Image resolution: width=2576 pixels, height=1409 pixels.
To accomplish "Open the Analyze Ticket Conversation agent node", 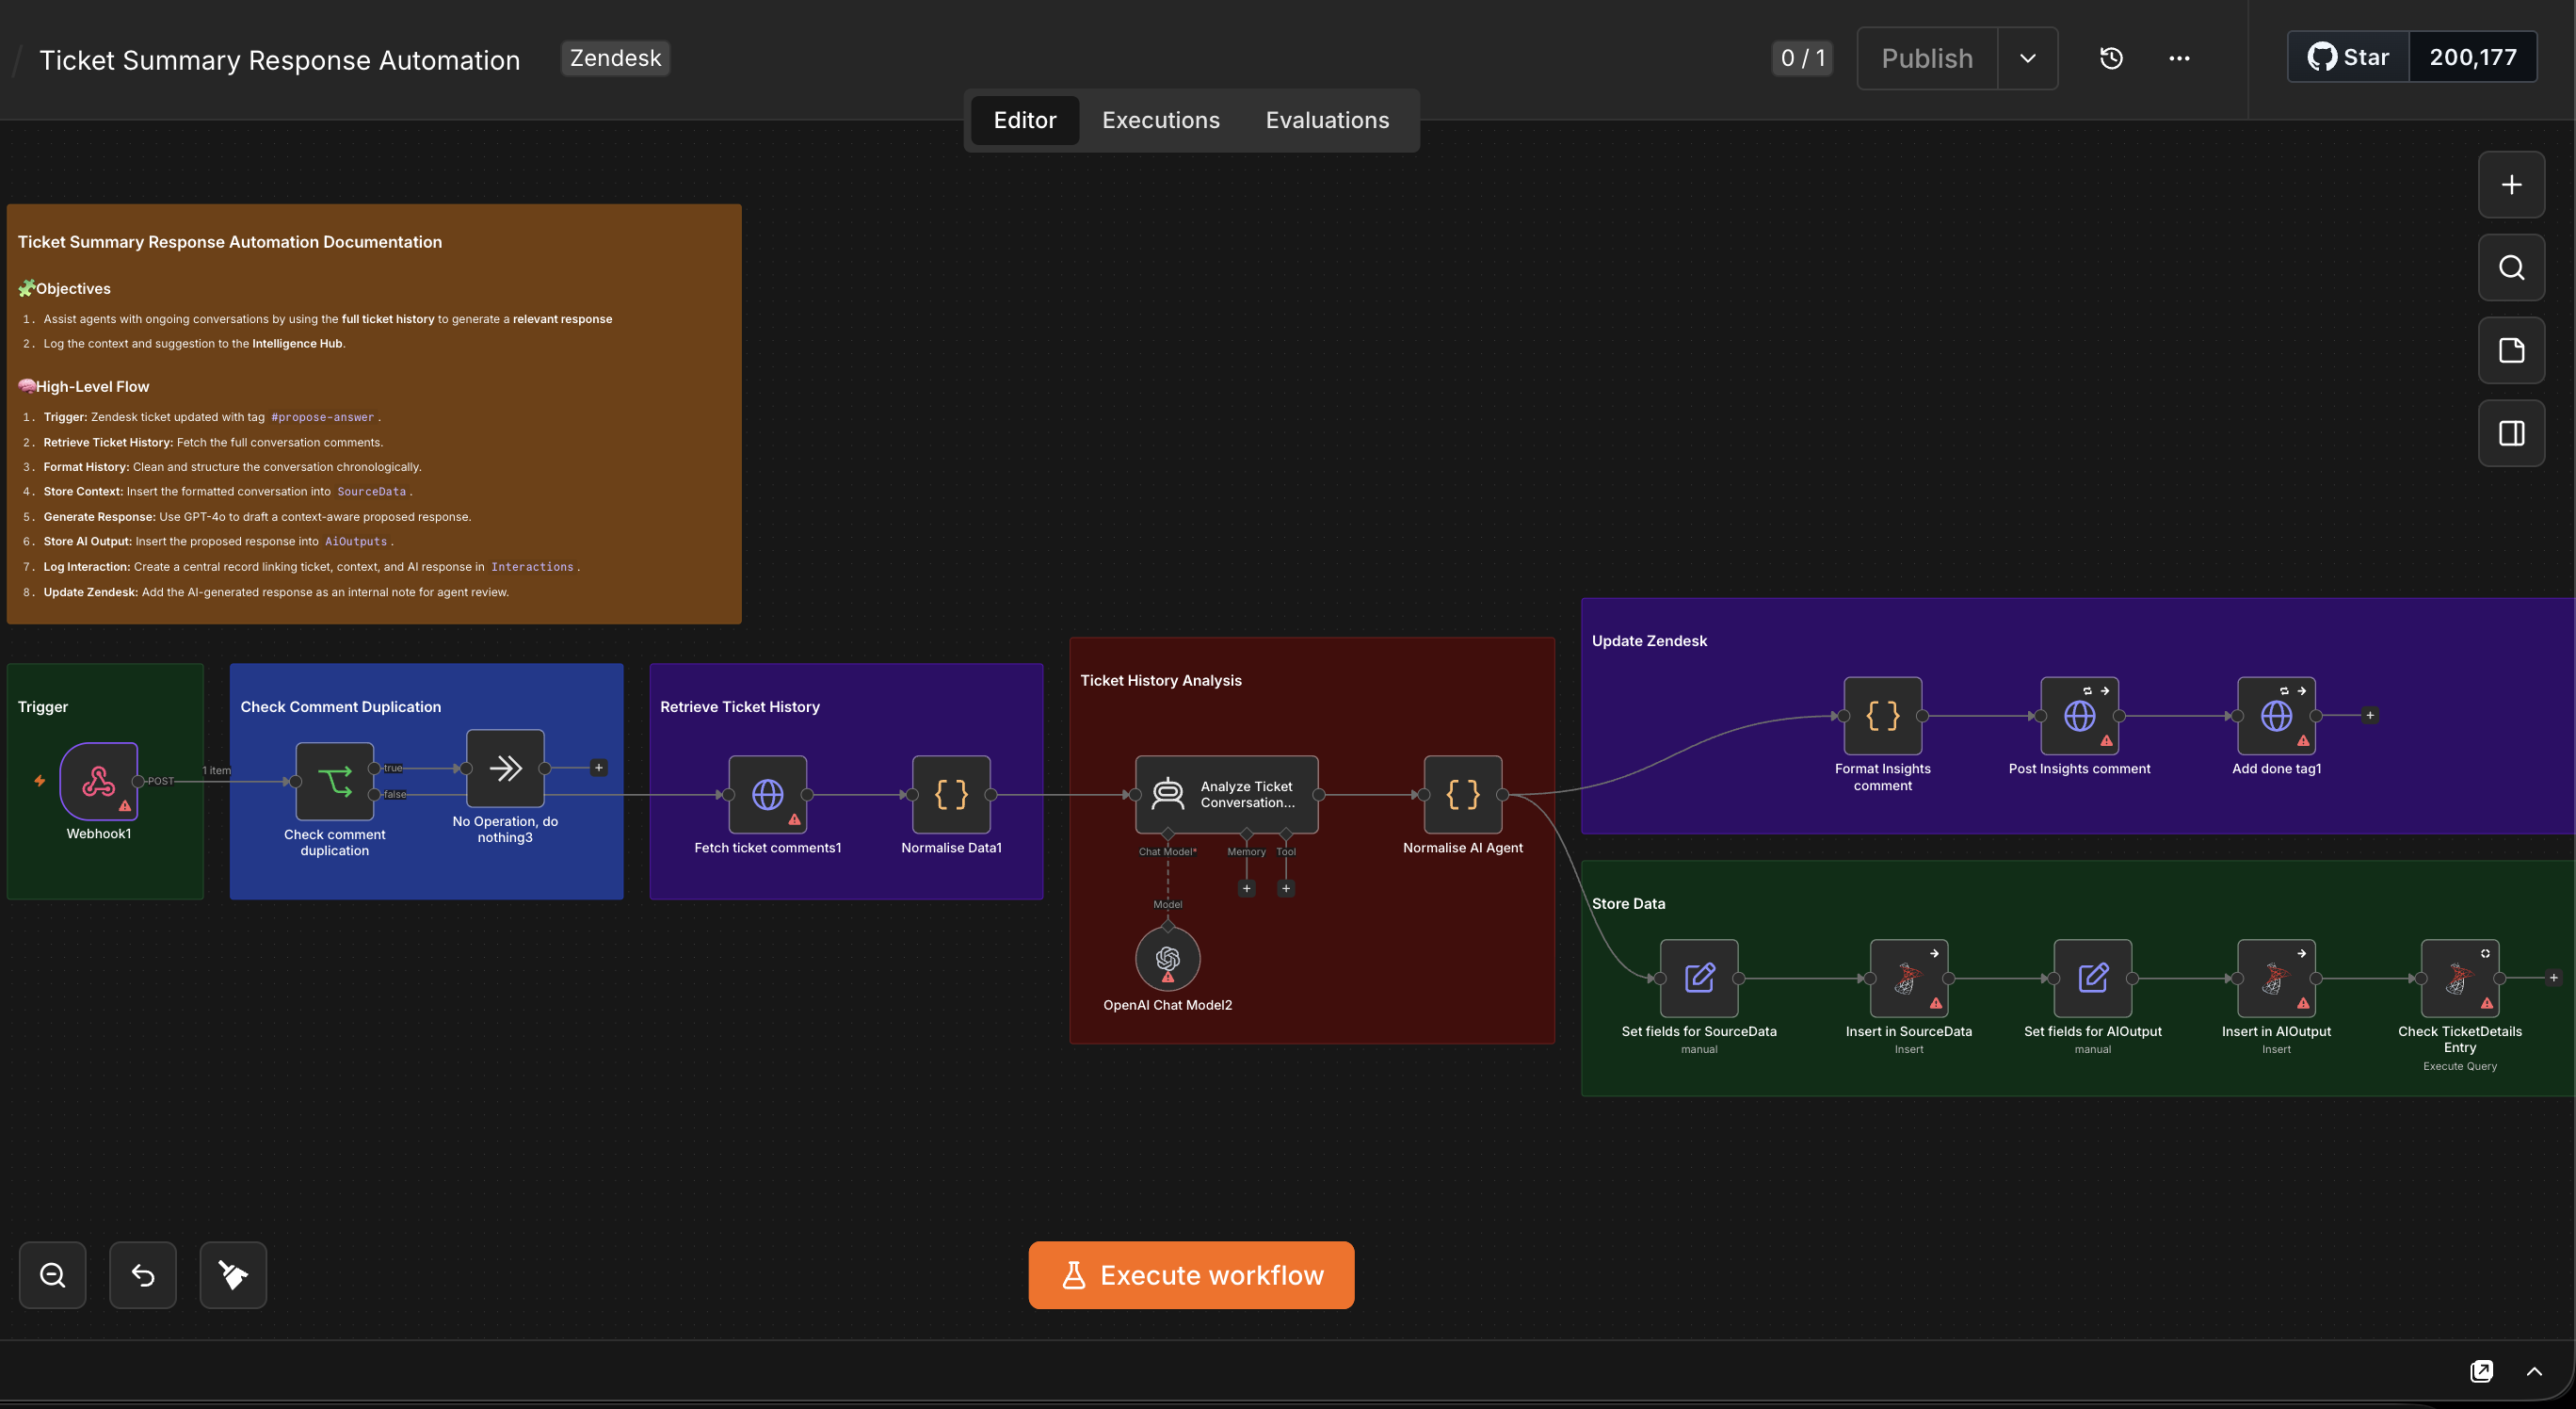I will coord(1226,795).
